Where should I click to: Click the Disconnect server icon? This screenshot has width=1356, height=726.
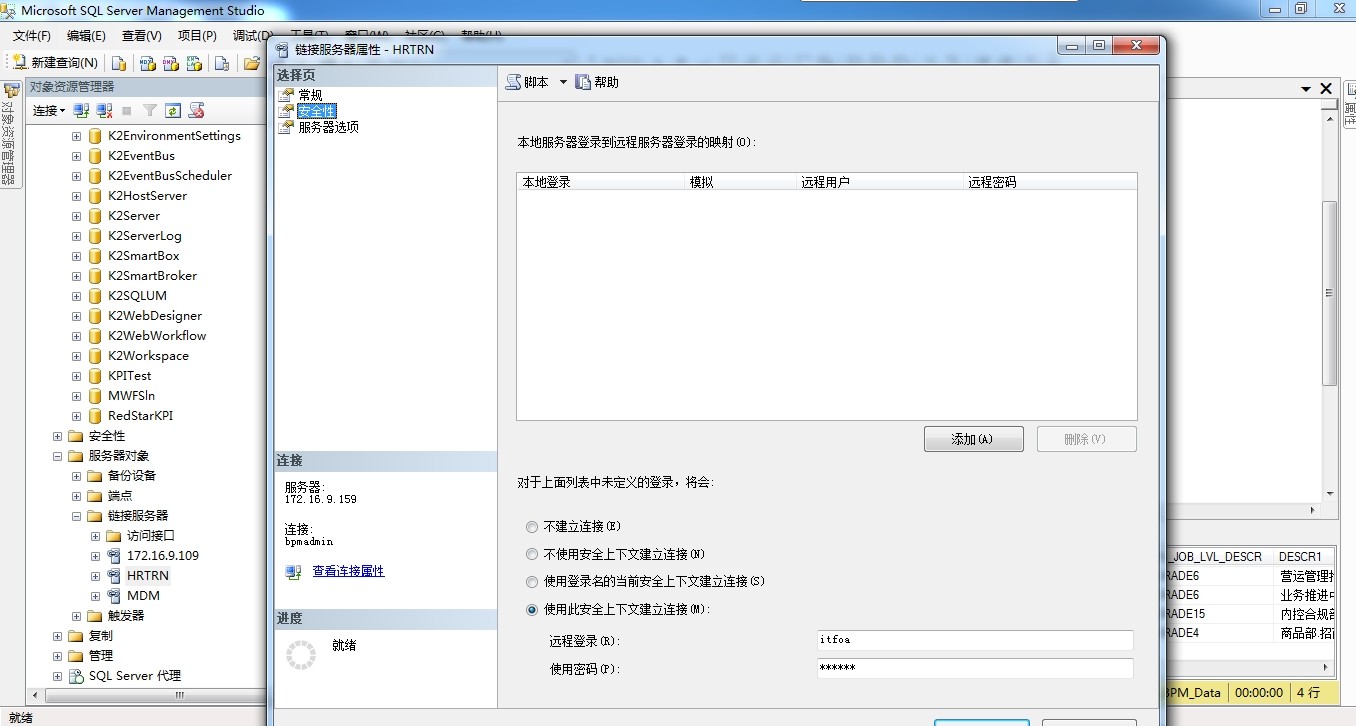(x=104, y=110)
